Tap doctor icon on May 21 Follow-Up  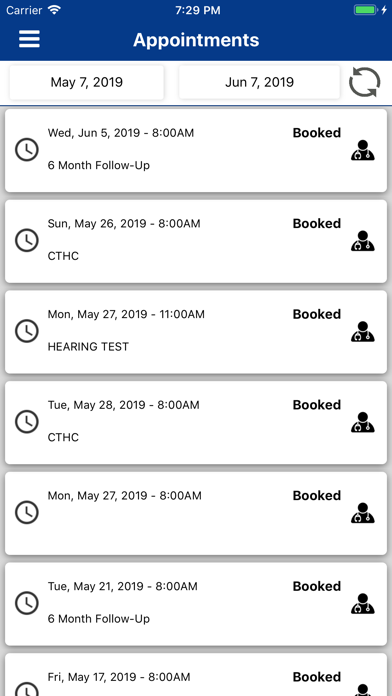click(363, 603)
